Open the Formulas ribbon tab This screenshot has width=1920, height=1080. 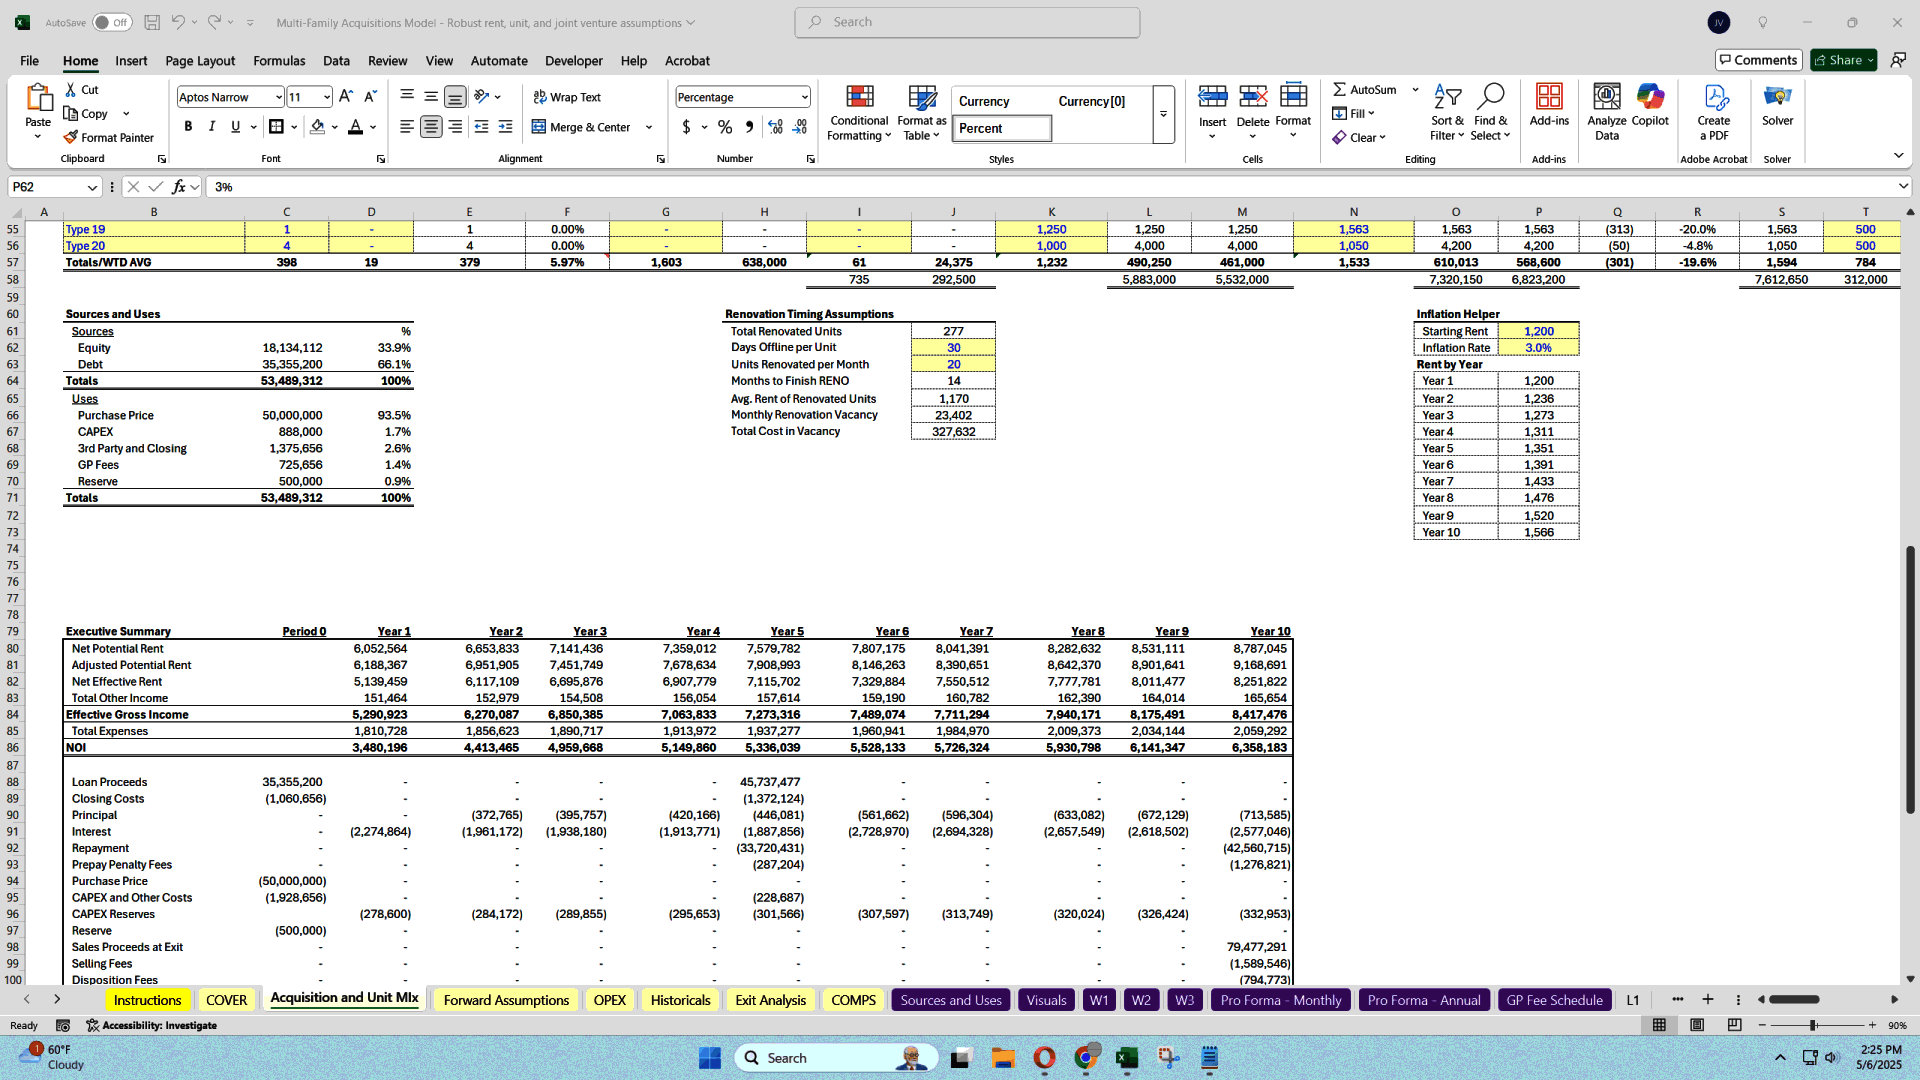[279, 61]
